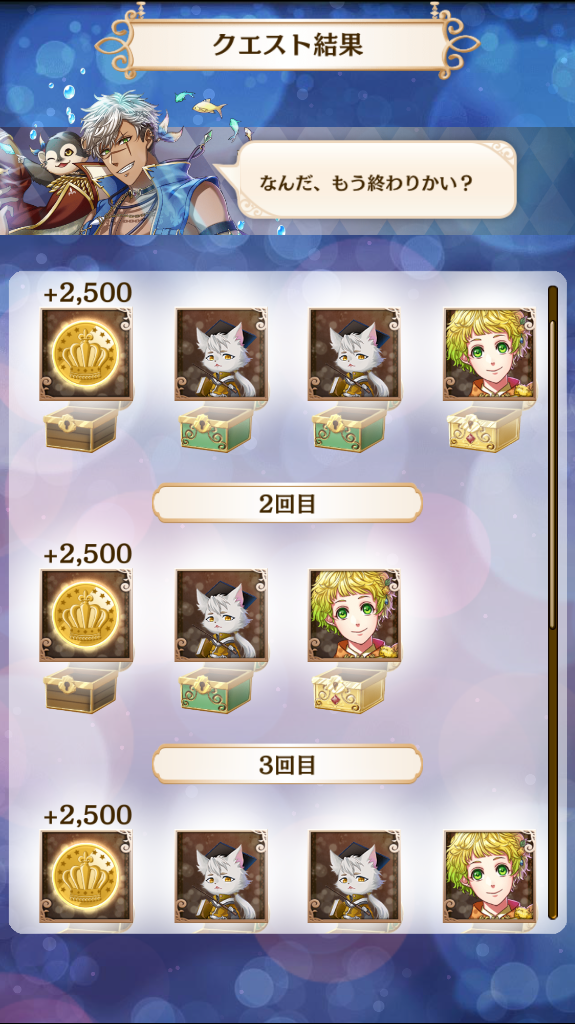Pick the green-haired boy card under 3回目
The width and height of the screenshot is (576, 1024).
coord(489,876)
